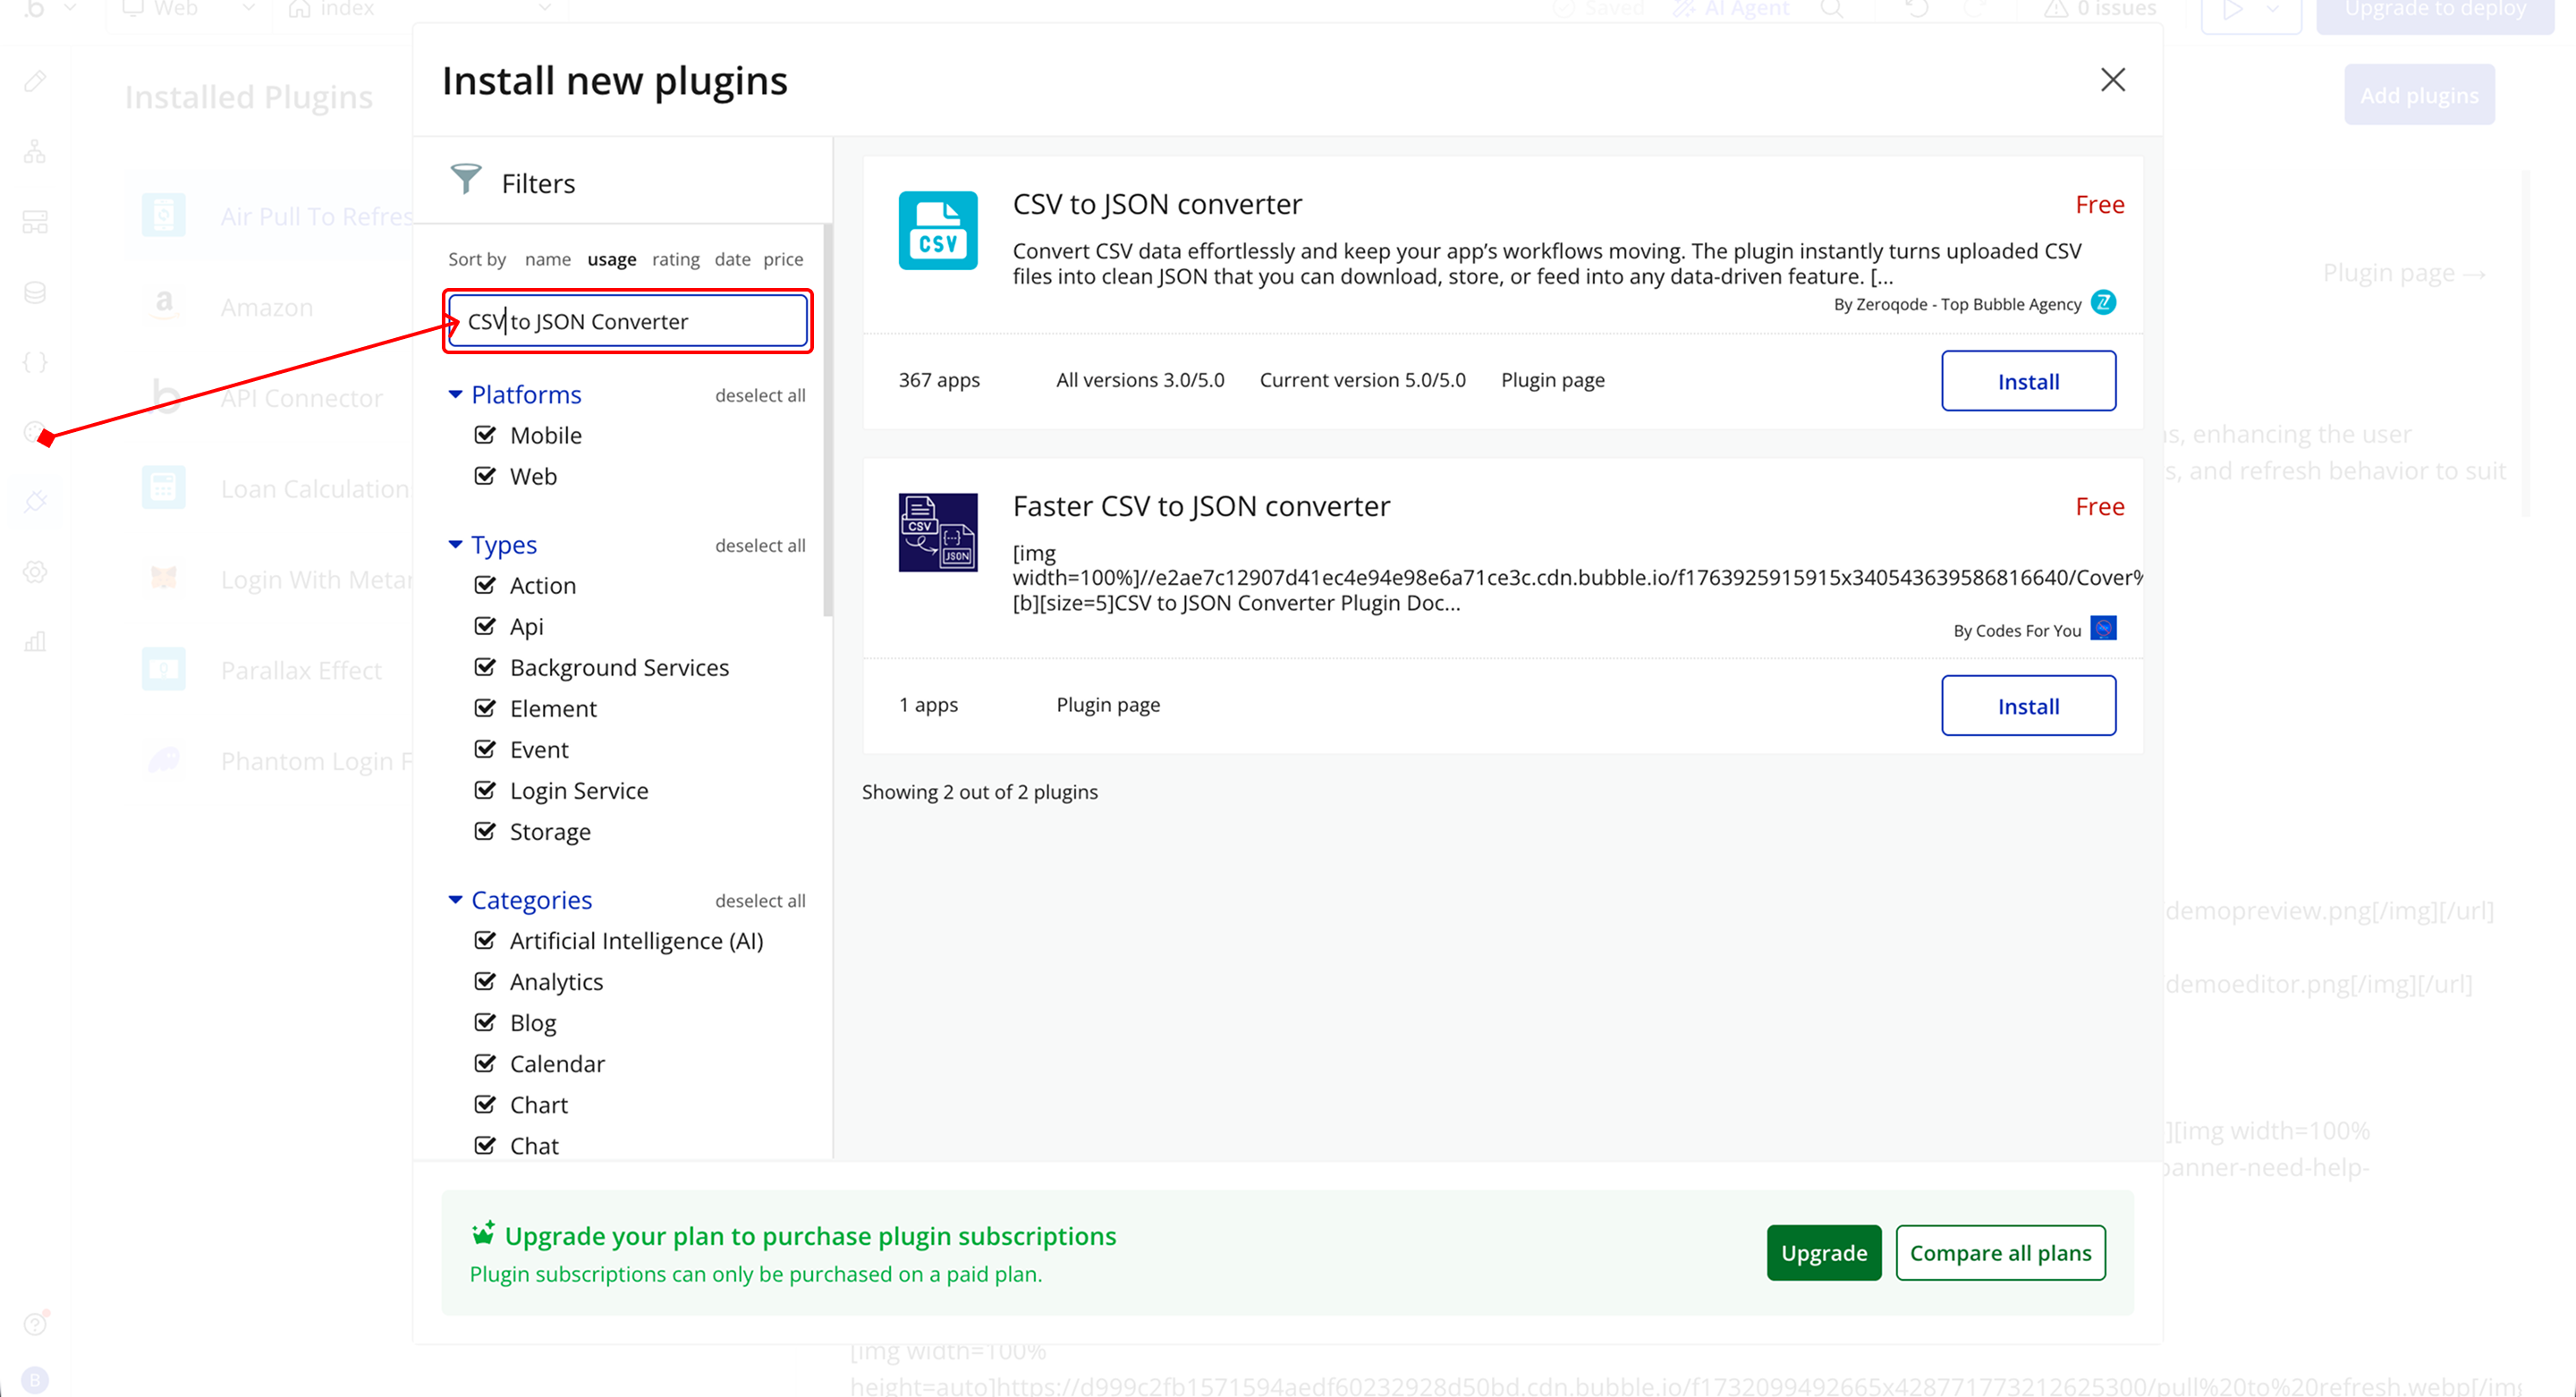This screenshot has height=1397, width=2576.
Task: Click the Zeroqode author badge icon
Action: (2103, 302)
